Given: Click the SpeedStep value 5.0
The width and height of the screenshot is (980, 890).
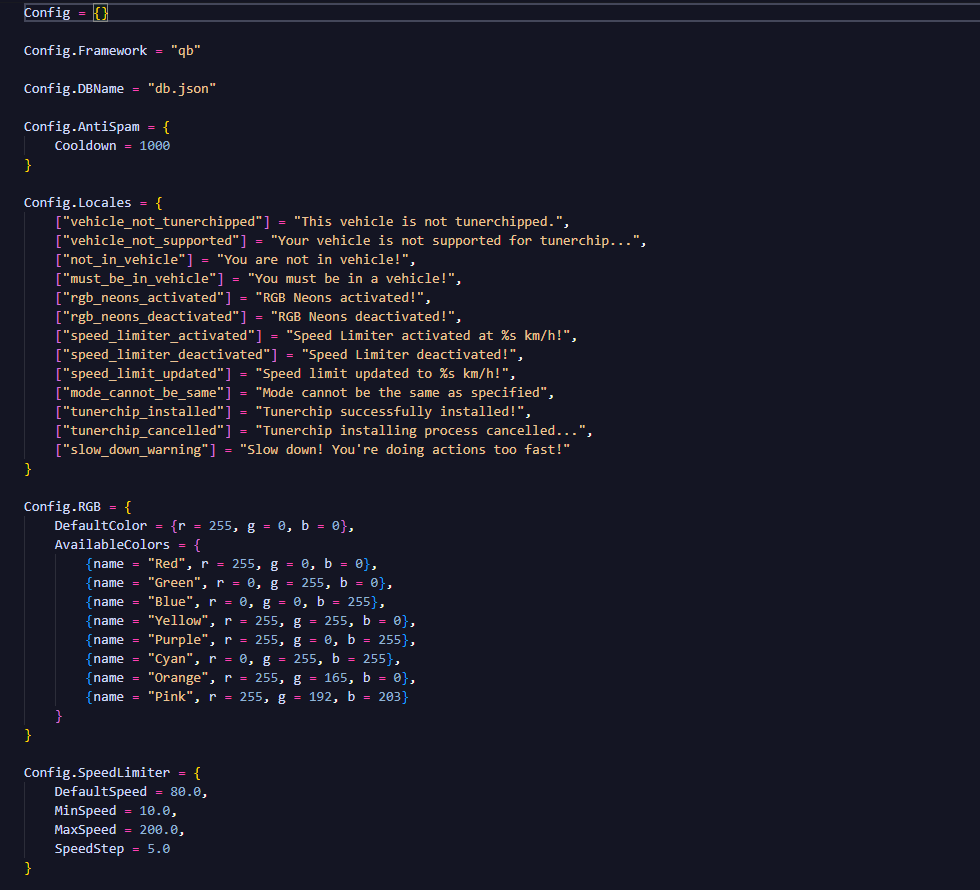Looking at the screenshot, I should 159,849.
